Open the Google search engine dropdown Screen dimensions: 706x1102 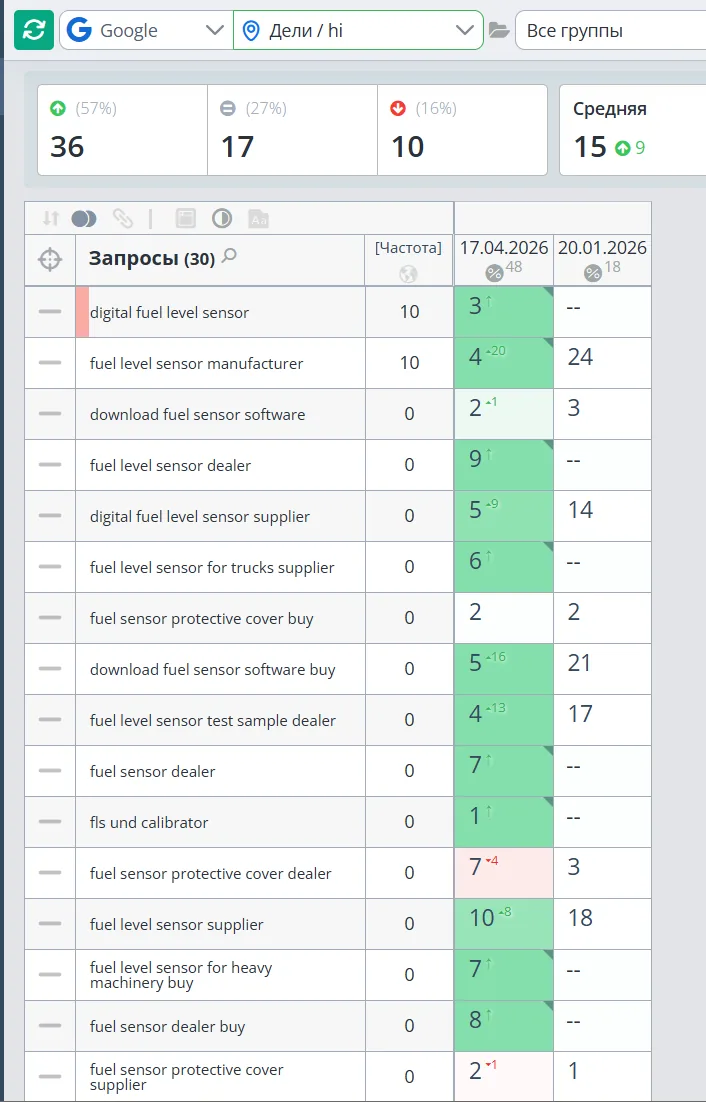point(146,30)
